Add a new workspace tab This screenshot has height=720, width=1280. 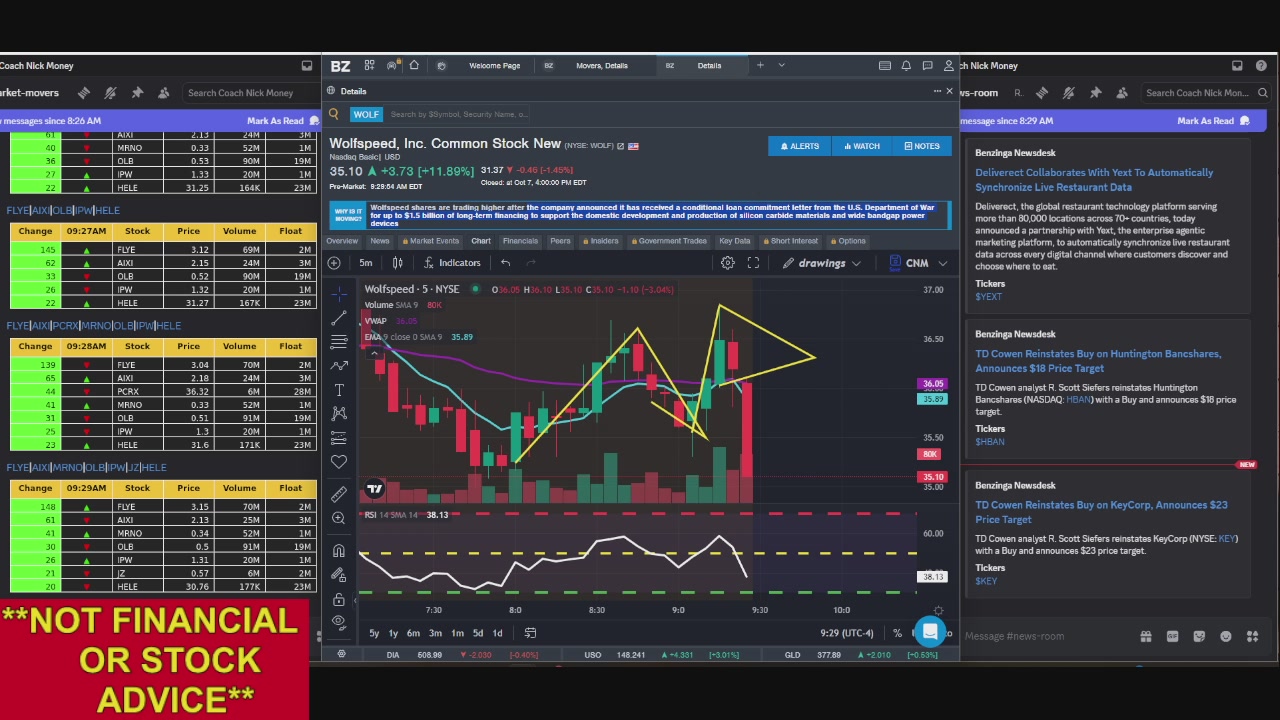760,66
